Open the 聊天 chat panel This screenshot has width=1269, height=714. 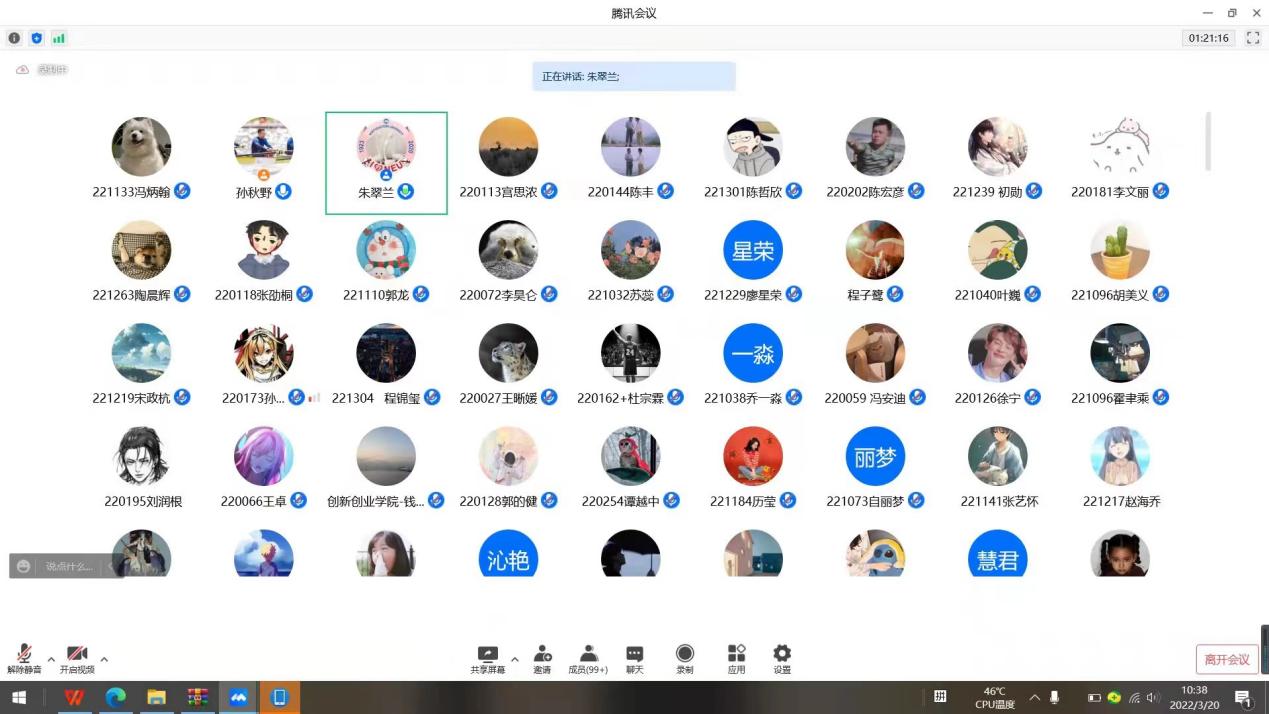[634, 659]
